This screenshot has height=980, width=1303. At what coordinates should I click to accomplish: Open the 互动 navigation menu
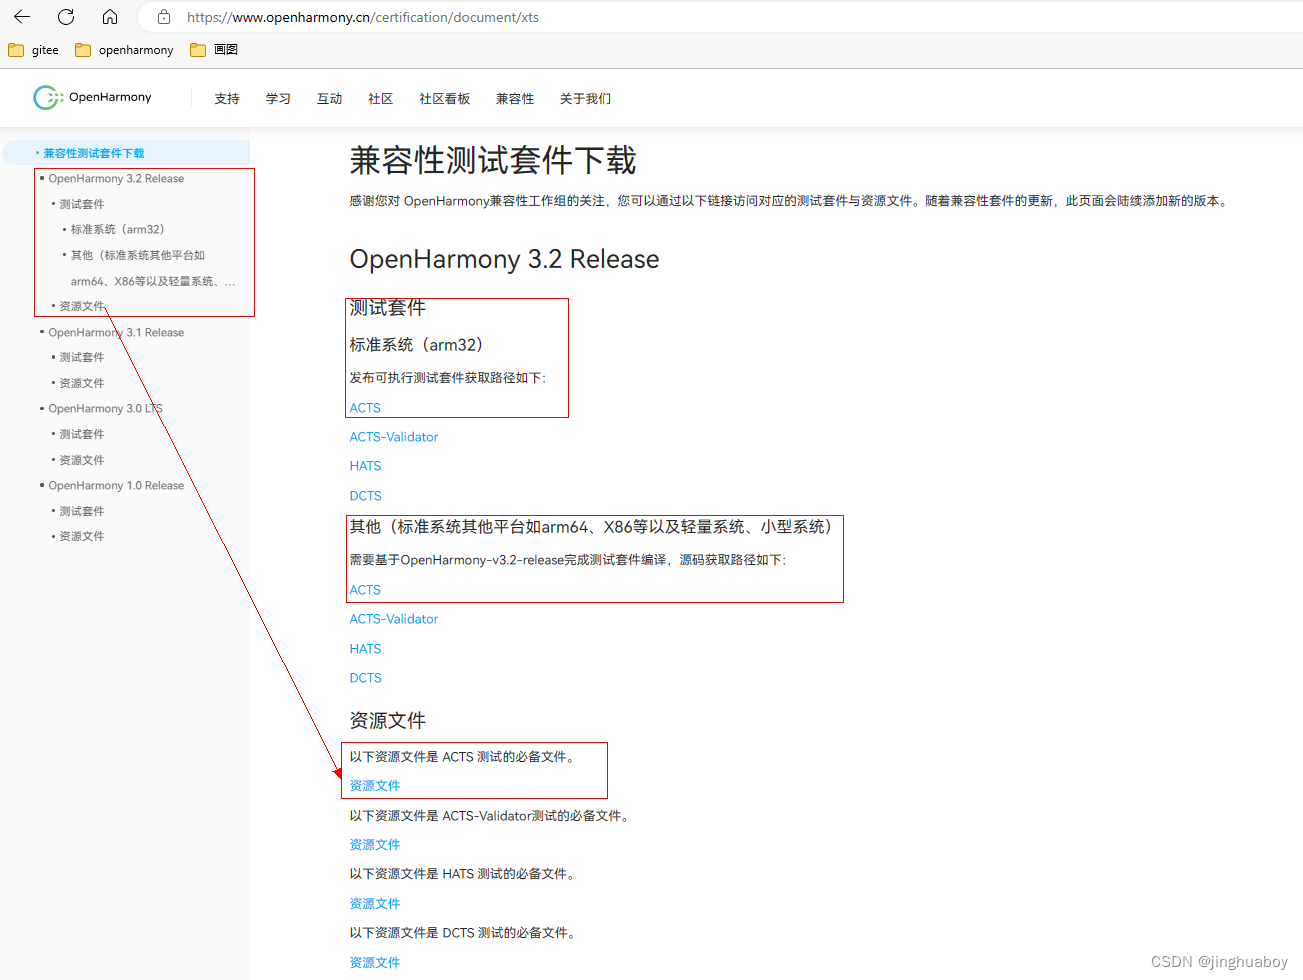329,99
